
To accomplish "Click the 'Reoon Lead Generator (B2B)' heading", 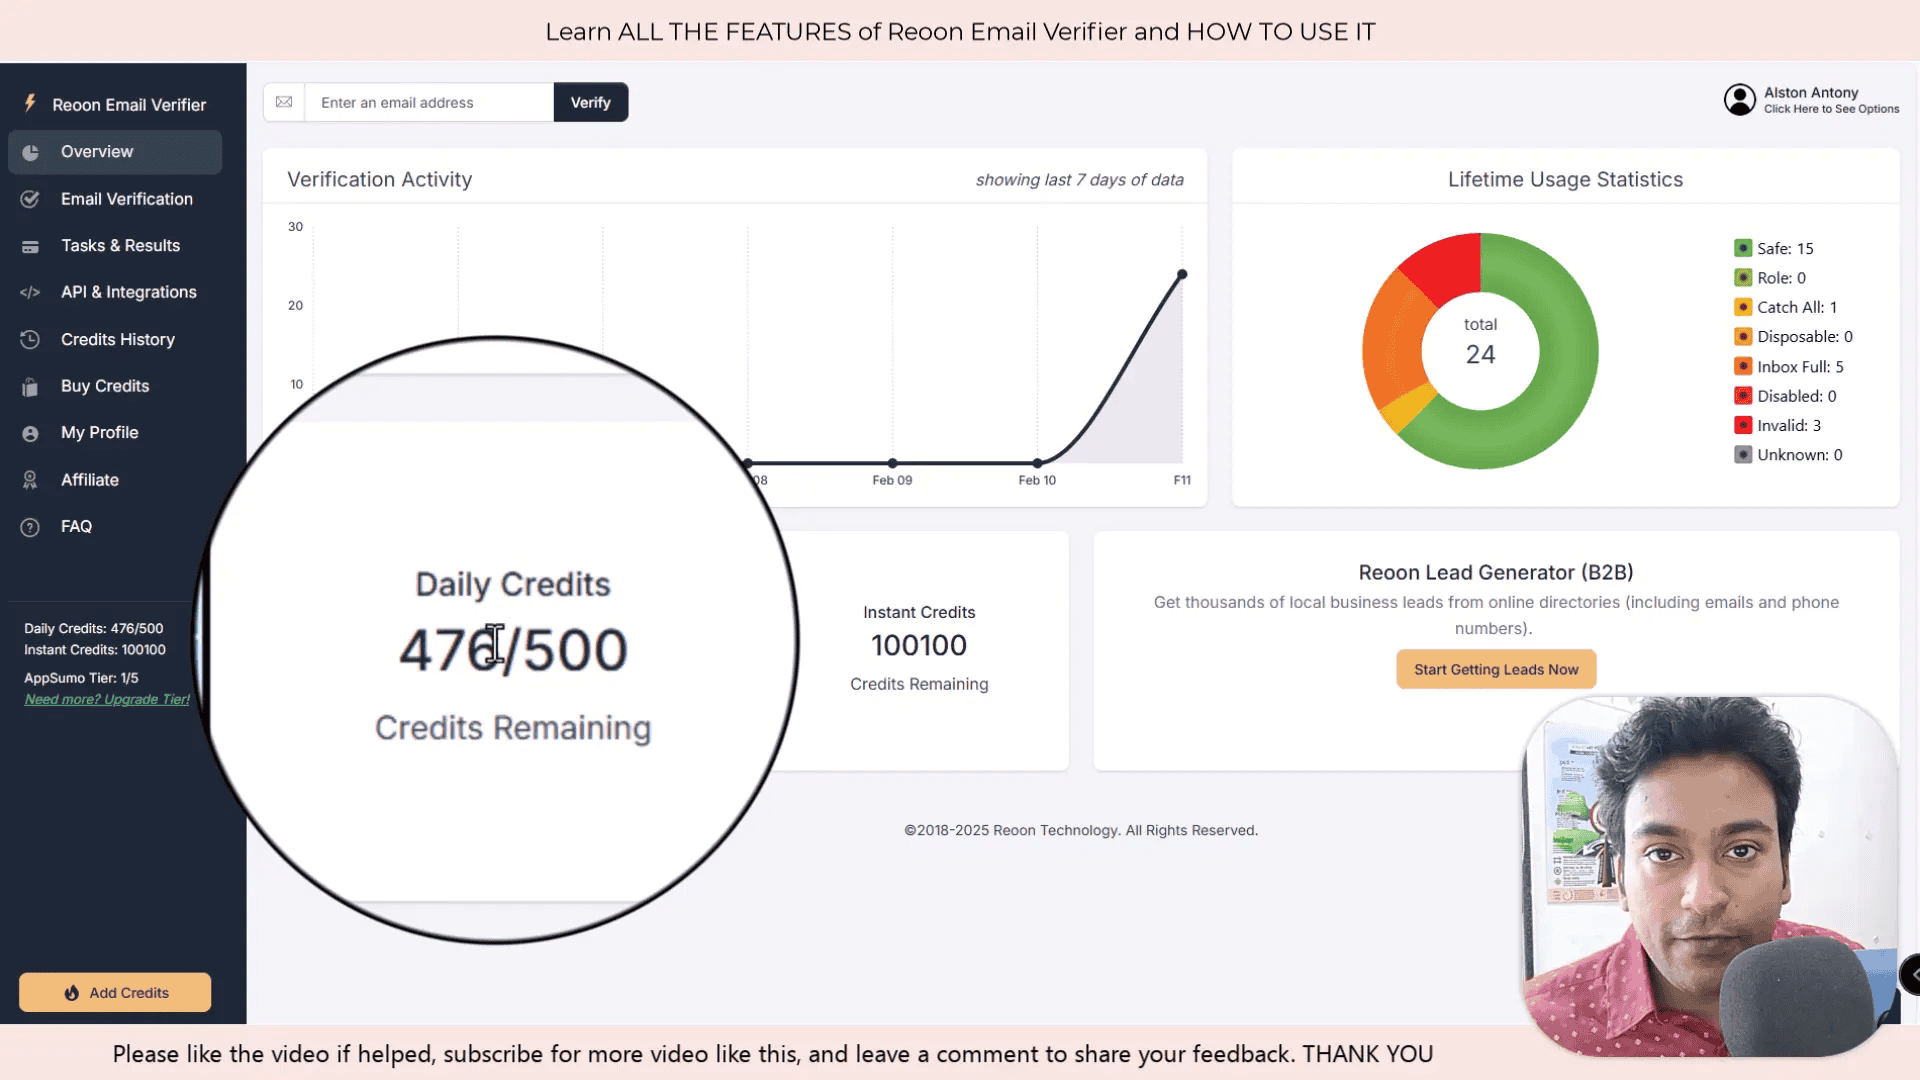I will tap(1496, 573).
